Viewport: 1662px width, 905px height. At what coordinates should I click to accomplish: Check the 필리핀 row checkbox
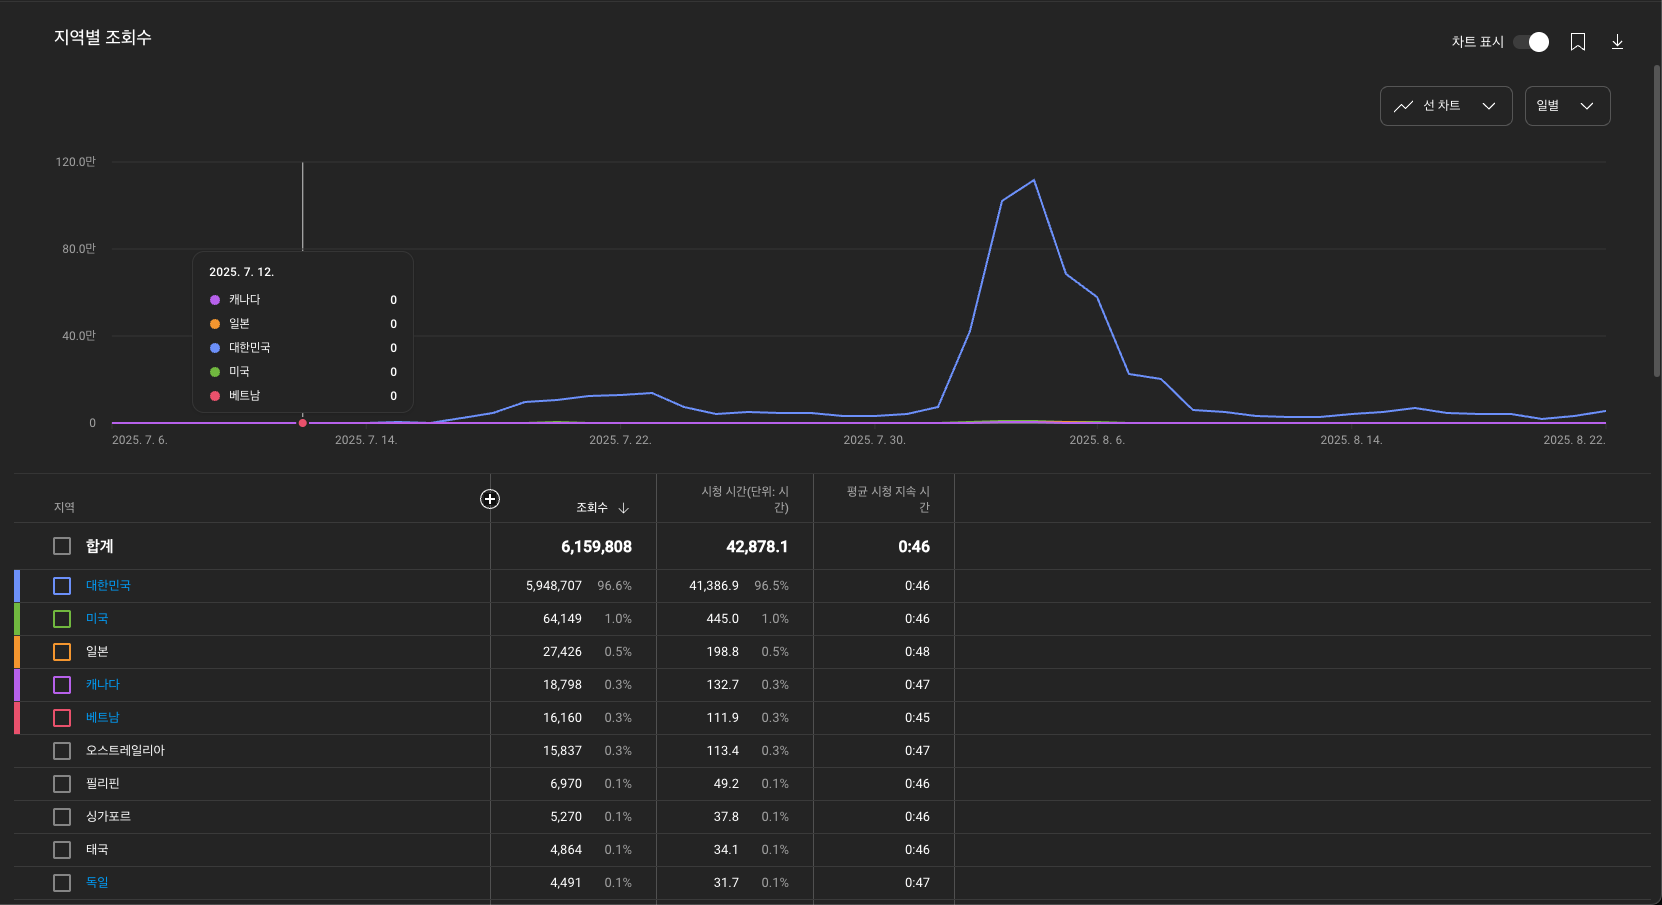tap(62, 784)
